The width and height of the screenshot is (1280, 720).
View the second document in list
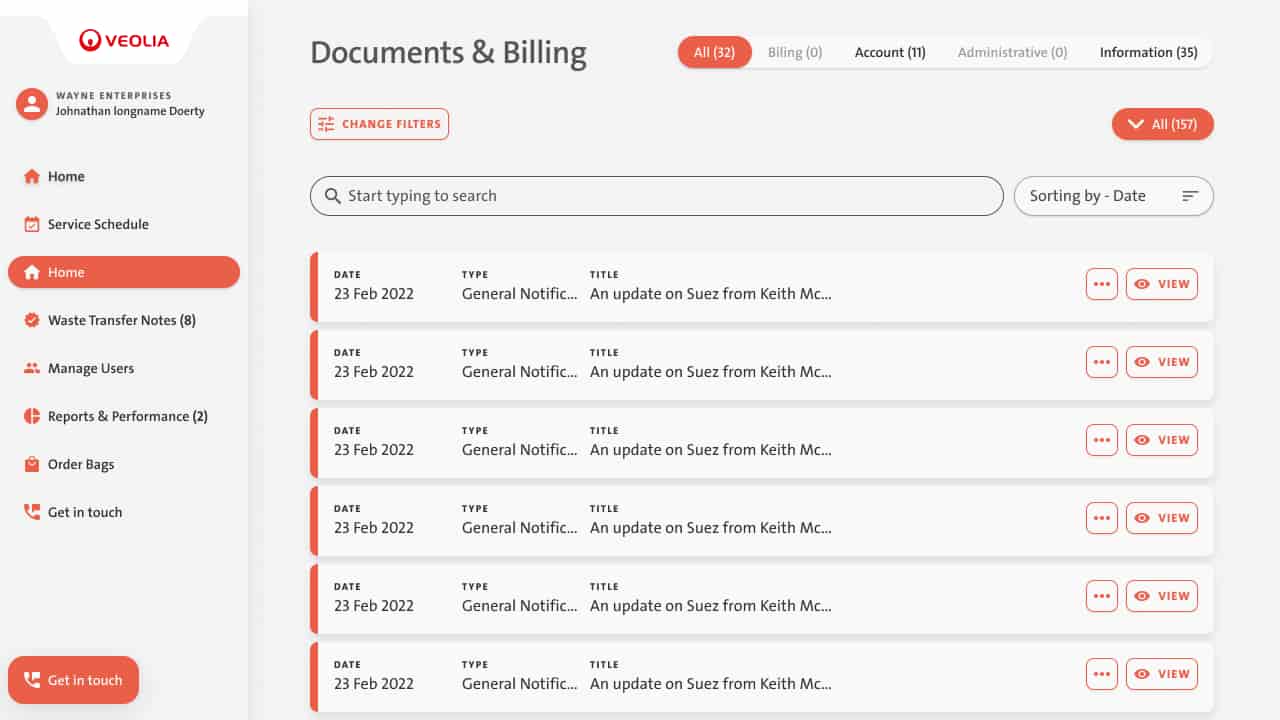tap(1161, 362)
